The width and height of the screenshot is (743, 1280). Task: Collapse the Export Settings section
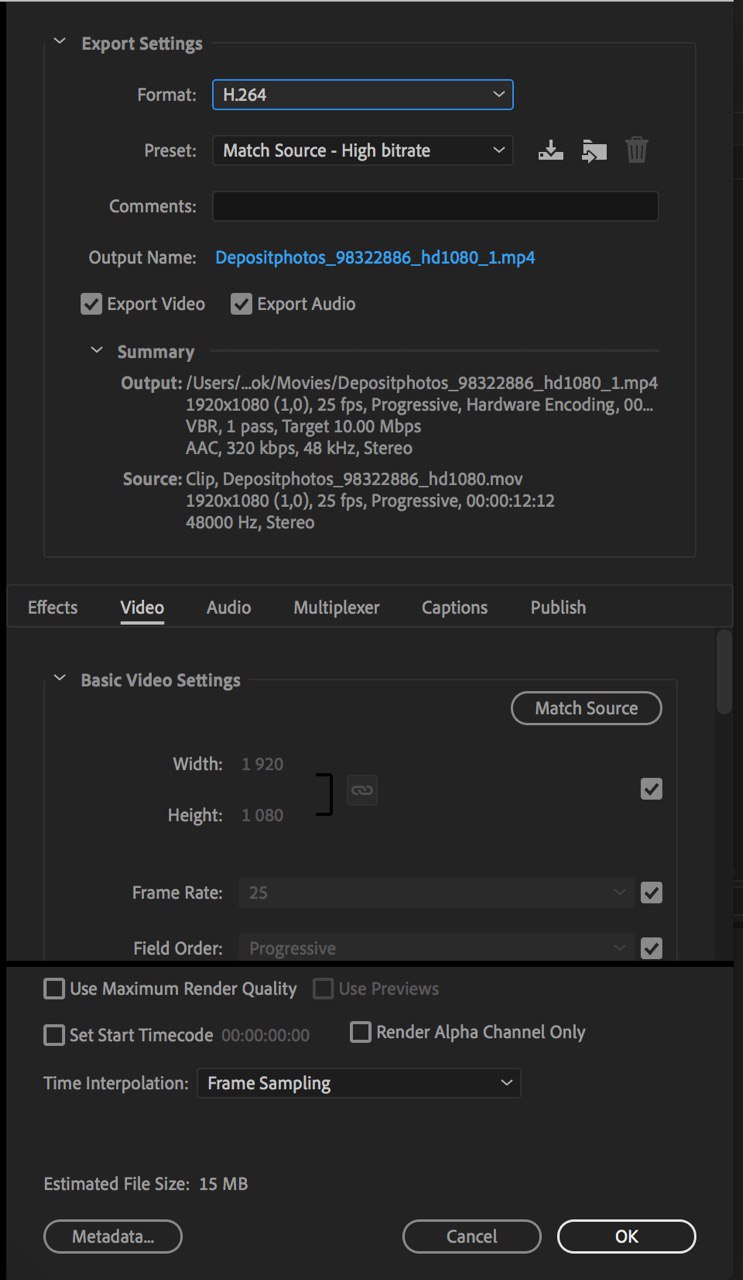click(x=60, y=43)
